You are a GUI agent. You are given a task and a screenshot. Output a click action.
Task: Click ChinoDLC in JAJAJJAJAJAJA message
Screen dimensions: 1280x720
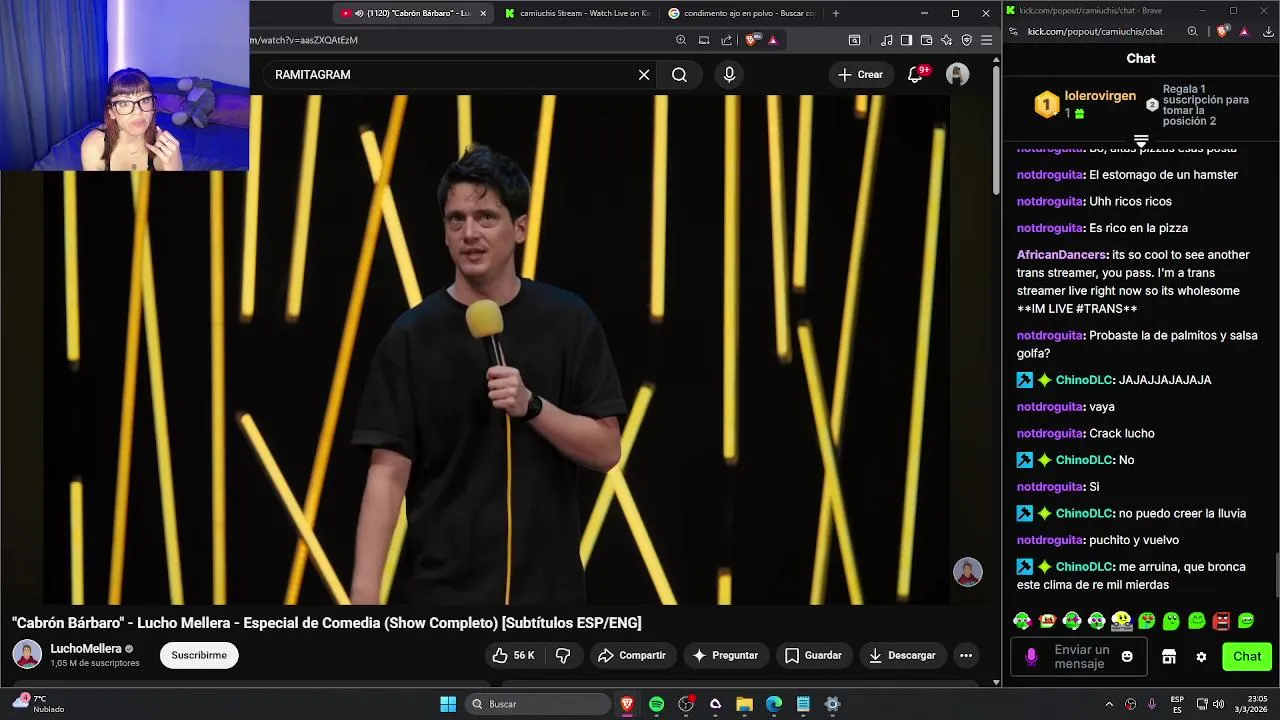pyautogui.click(x=1084, y=380)
